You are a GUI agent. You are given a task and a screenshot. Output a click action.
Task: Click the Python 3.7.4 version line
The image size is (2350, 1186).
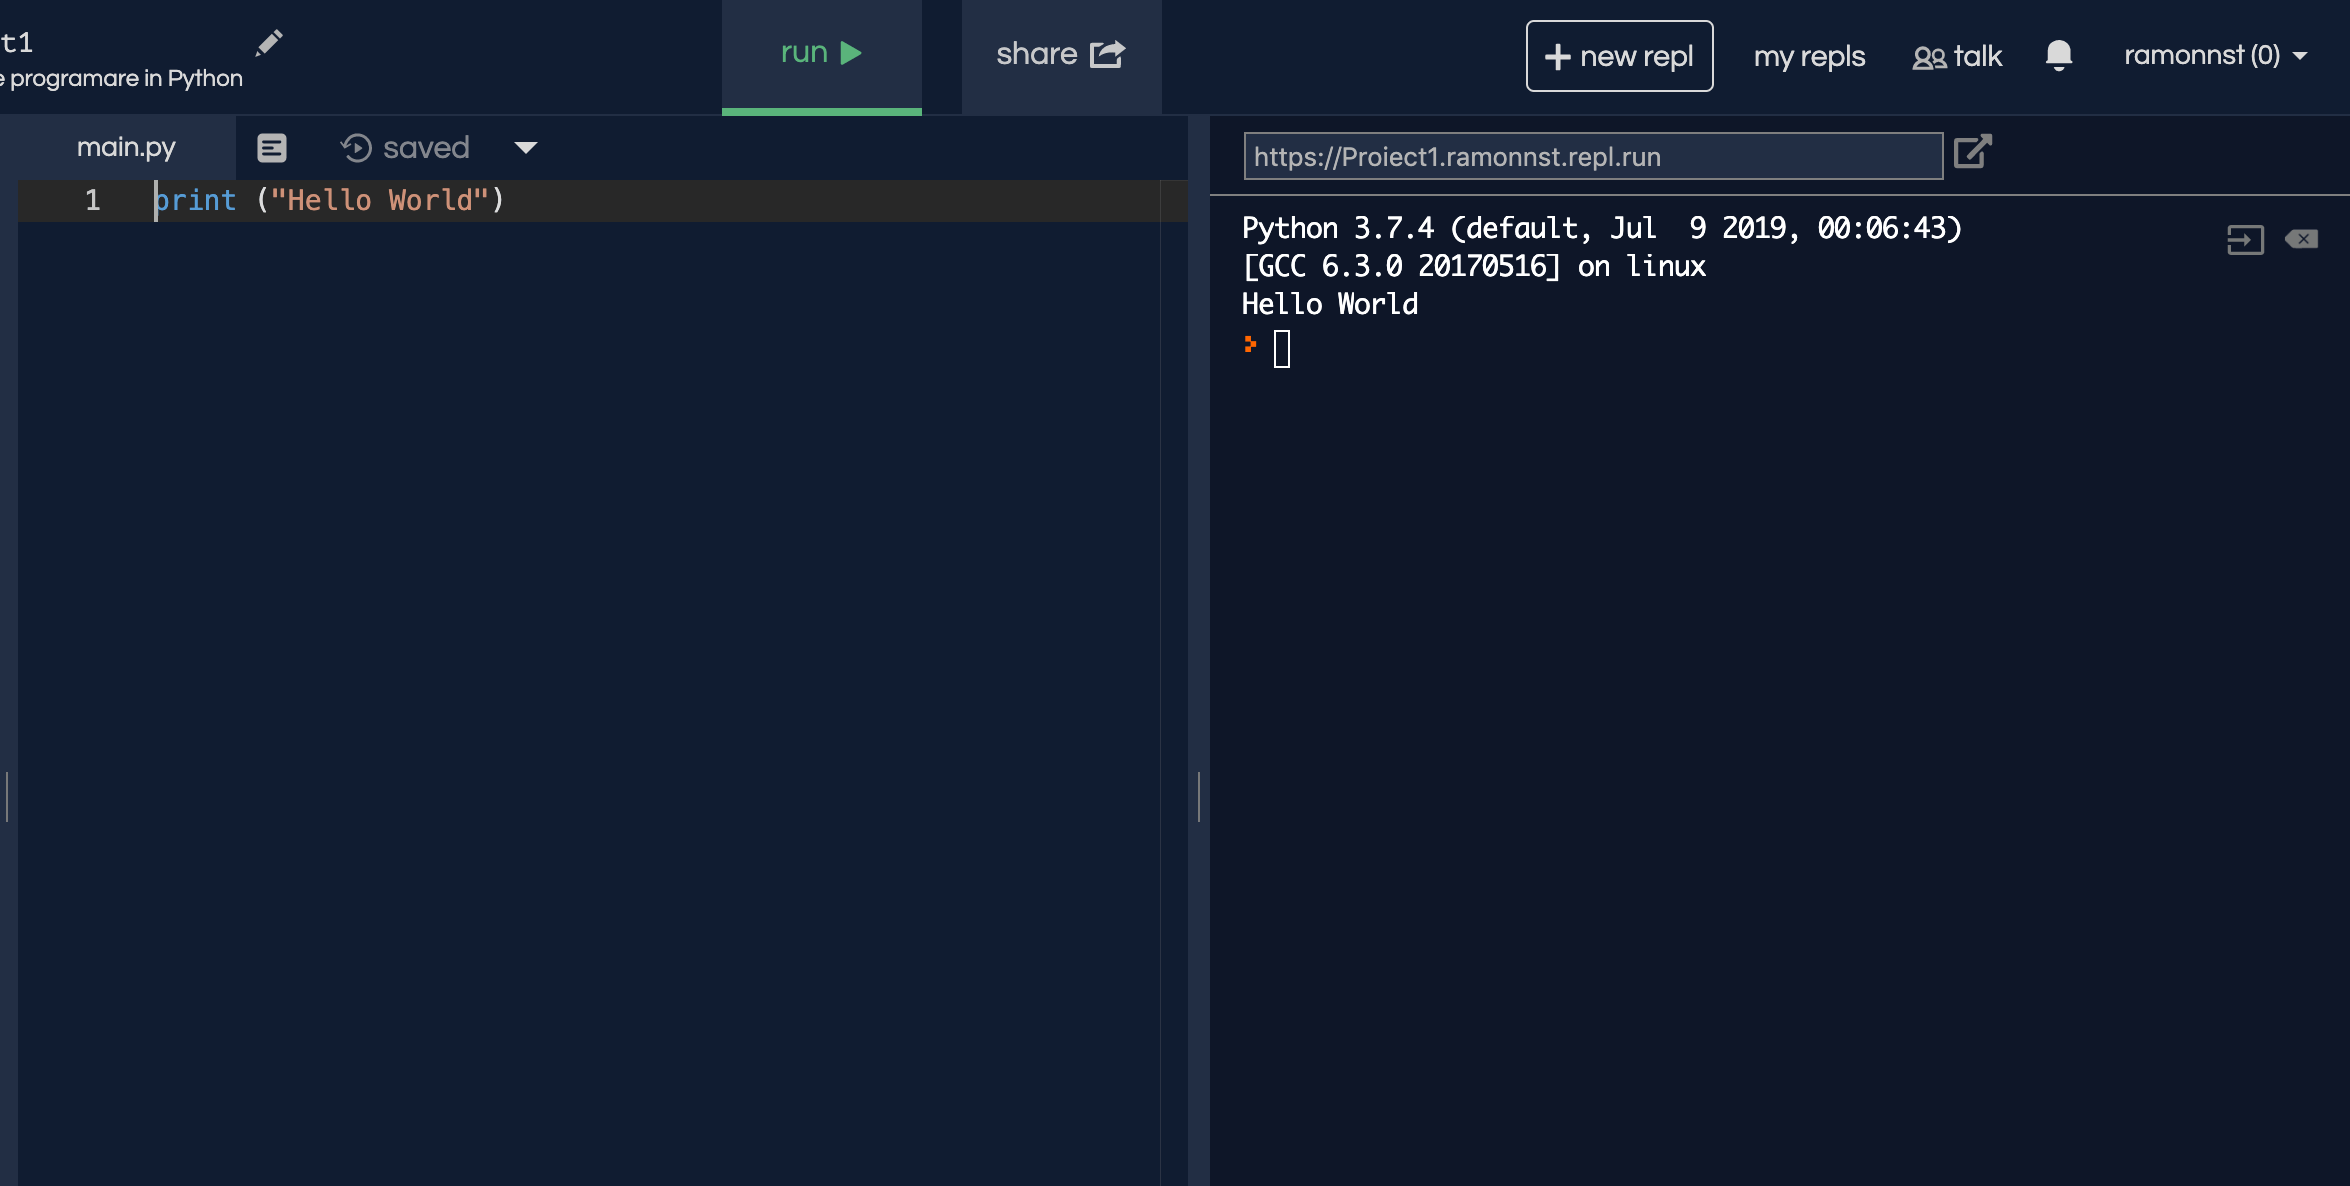point(1601,228)
